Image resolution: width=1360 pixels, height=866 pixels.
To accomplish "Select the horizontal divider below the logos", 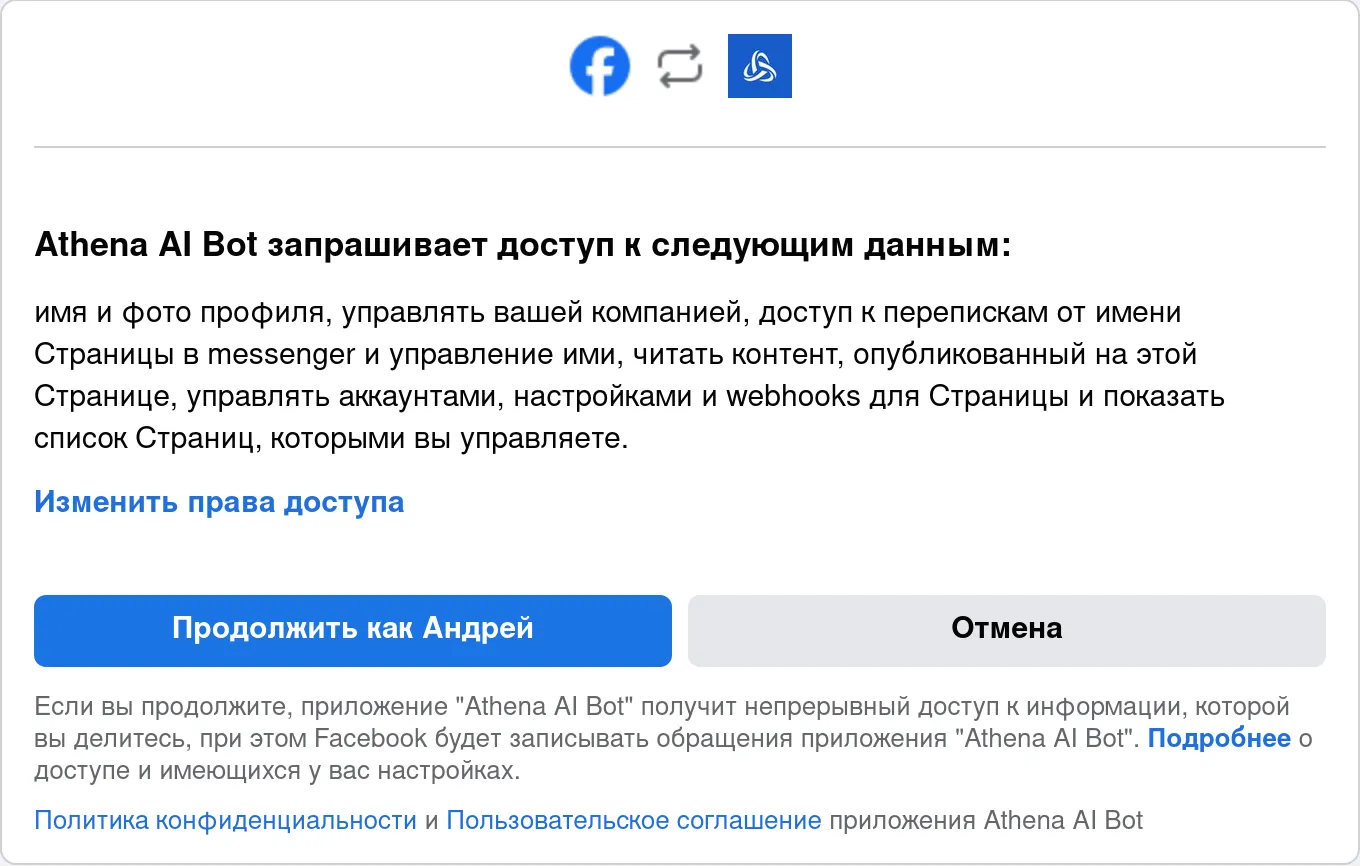I will (680, 147).
